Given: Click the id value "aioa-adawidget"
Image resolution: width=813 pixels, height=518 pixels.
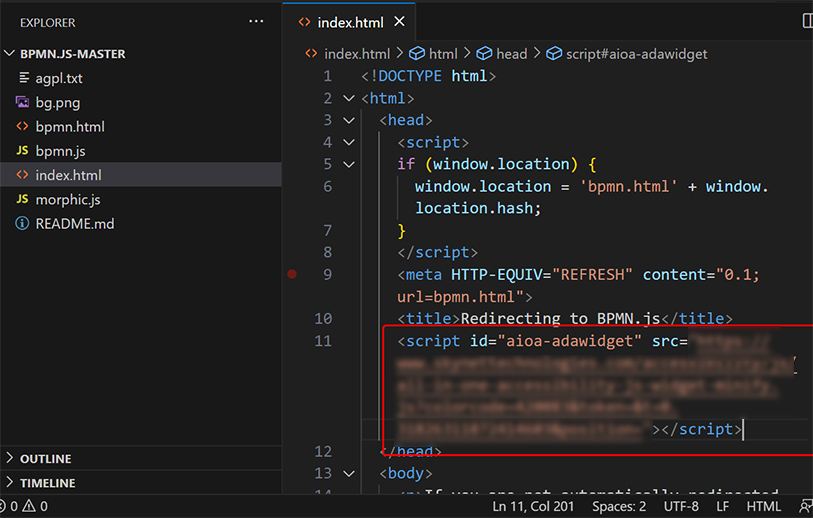Looking at the screenshot, I should [569, 341].
